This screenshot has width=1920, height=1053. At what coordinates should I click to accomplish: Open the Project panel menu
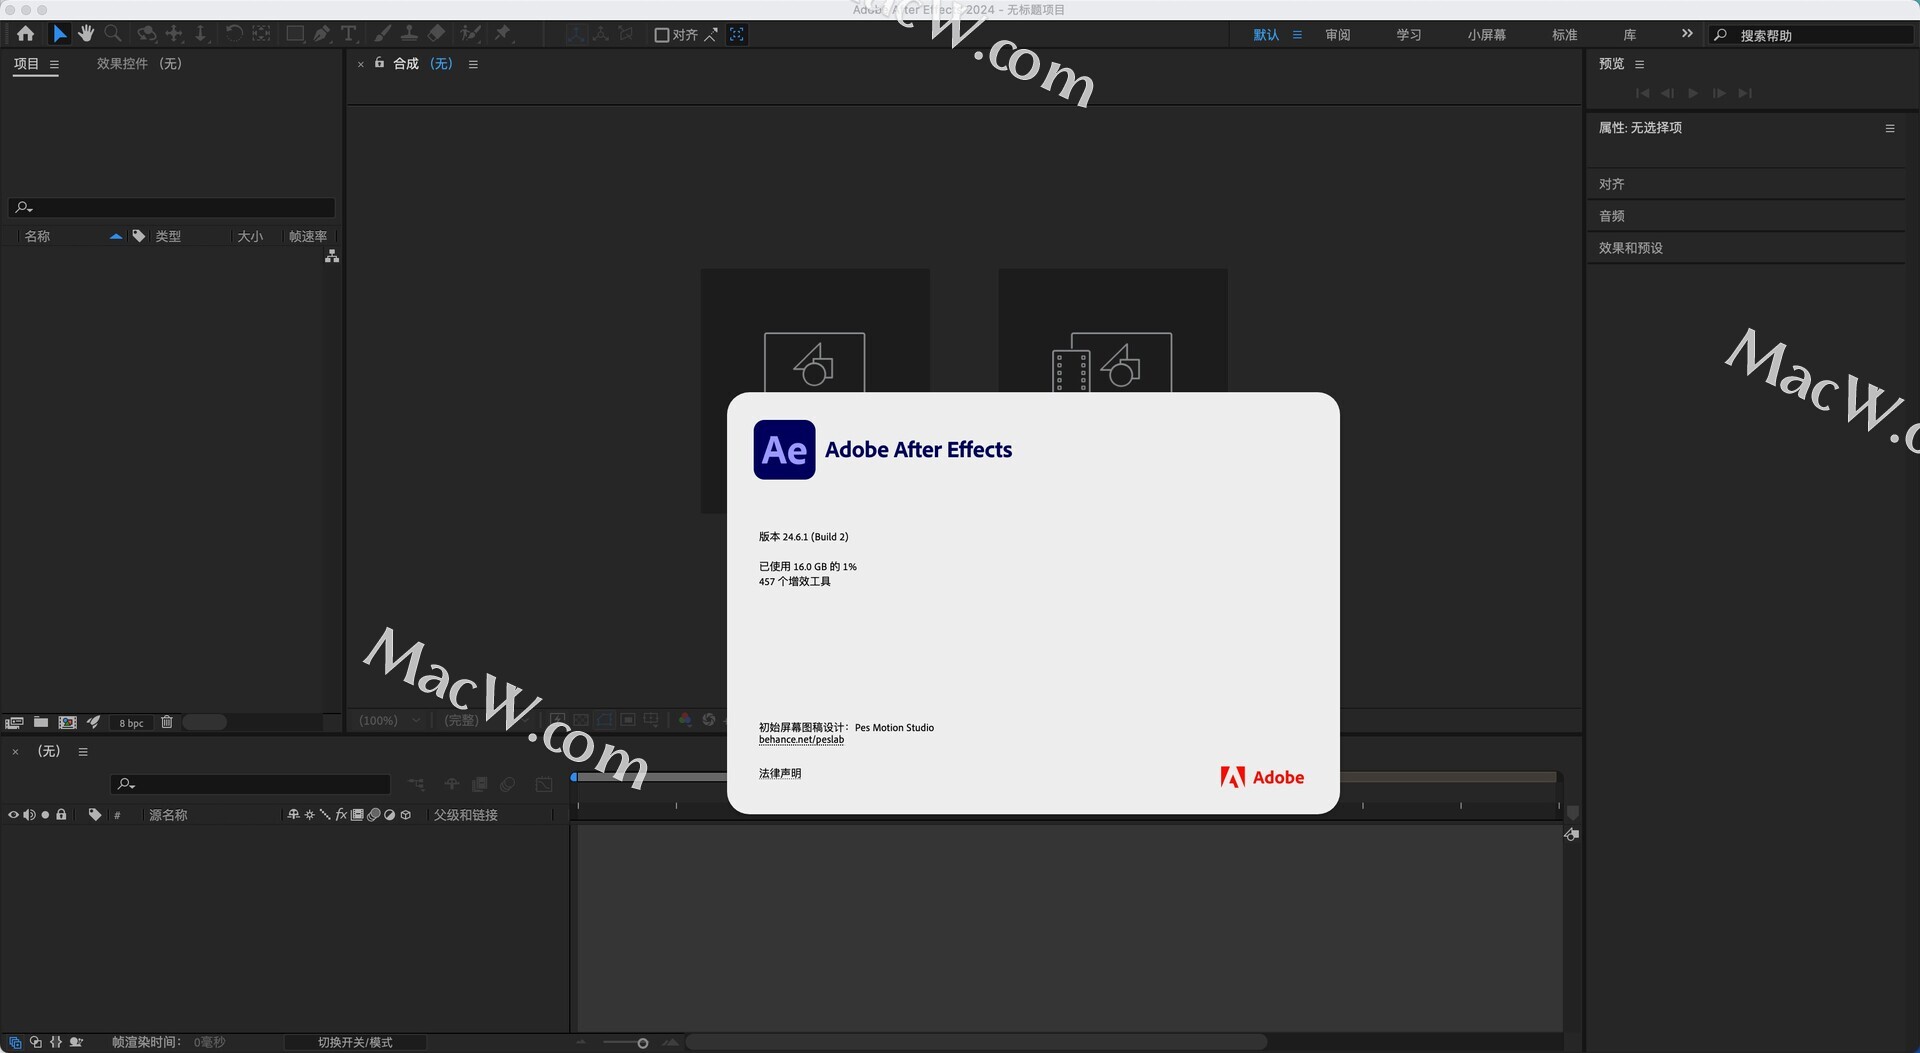point(54,64)
